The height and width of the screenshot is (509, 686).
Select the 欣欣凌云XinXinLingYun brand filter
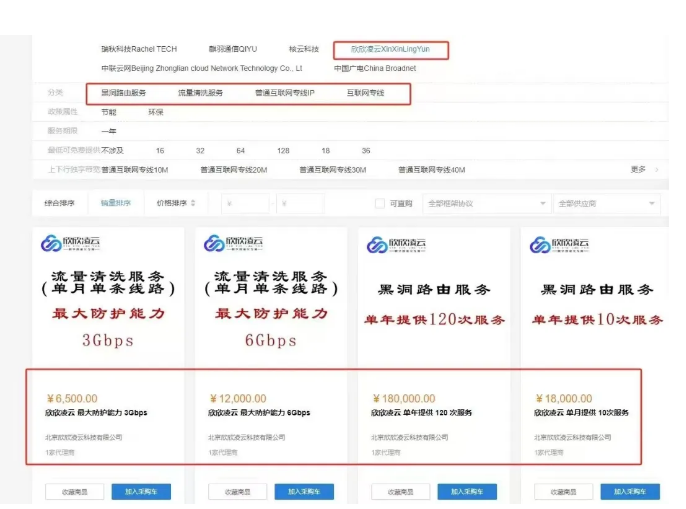[x=390, y=49]
